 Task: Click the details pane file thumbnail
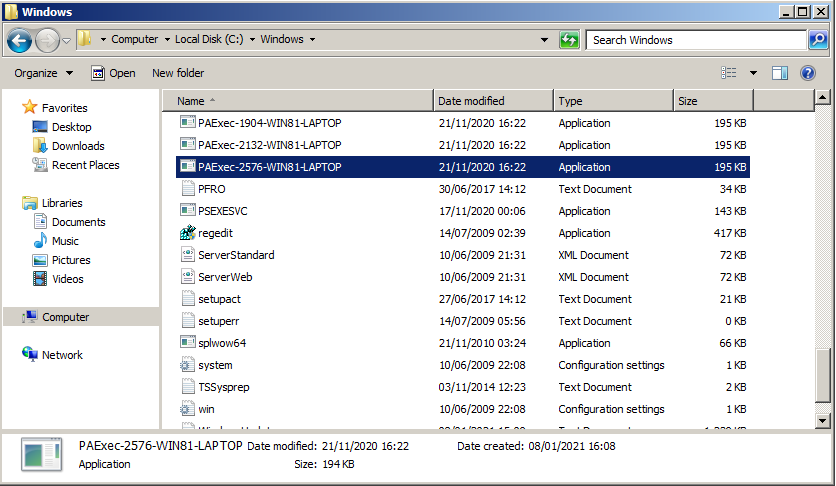[x=42, y=455]
